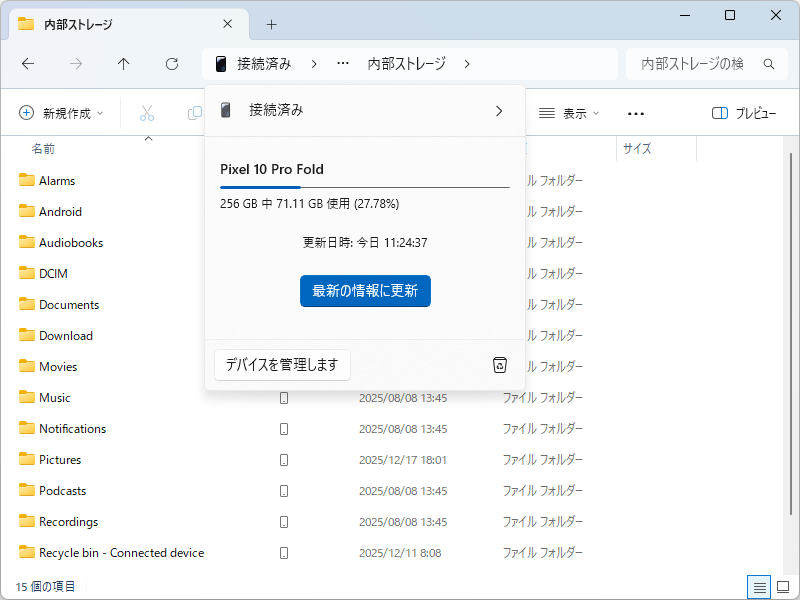Click the magnifier icon in the search box
800x600 pixels.
point(768,63)
